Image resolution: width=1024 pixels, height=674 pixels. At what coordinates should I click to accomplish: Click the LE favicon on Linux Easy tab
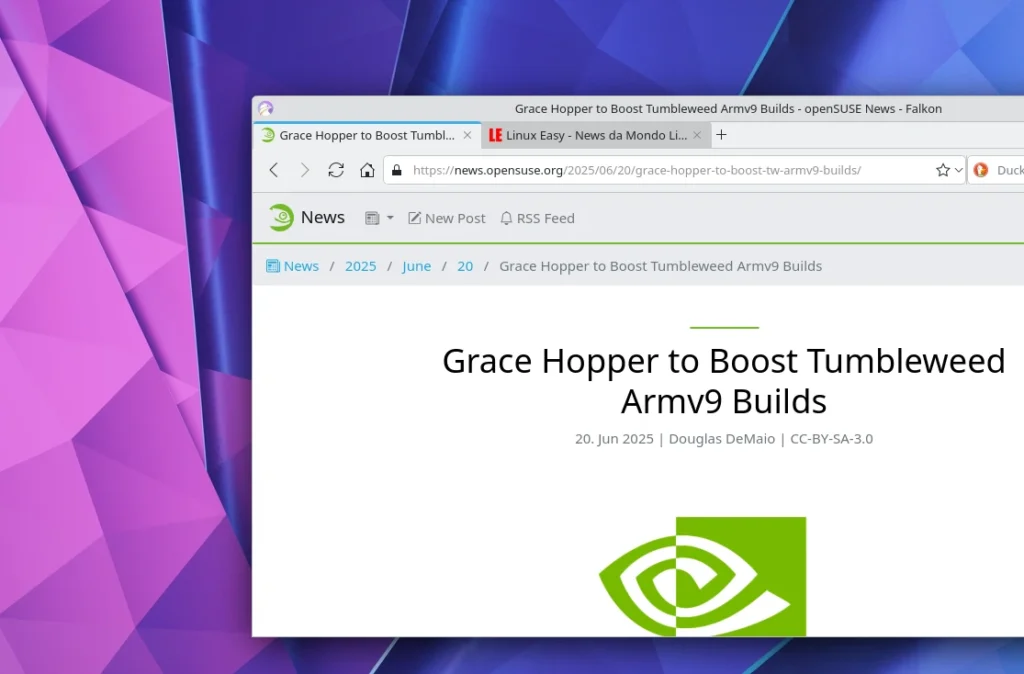click(494, 134)
